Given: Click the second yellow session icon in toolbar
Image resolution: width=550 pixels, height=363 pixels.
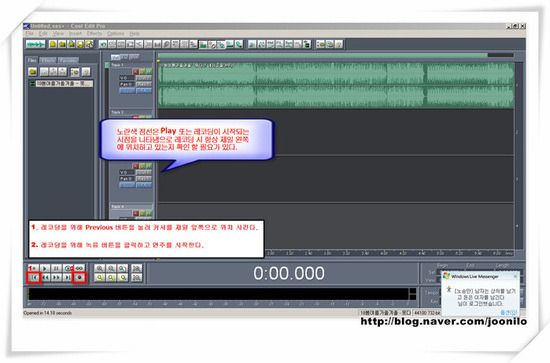Looking at the screenshot, I should 62,44.
